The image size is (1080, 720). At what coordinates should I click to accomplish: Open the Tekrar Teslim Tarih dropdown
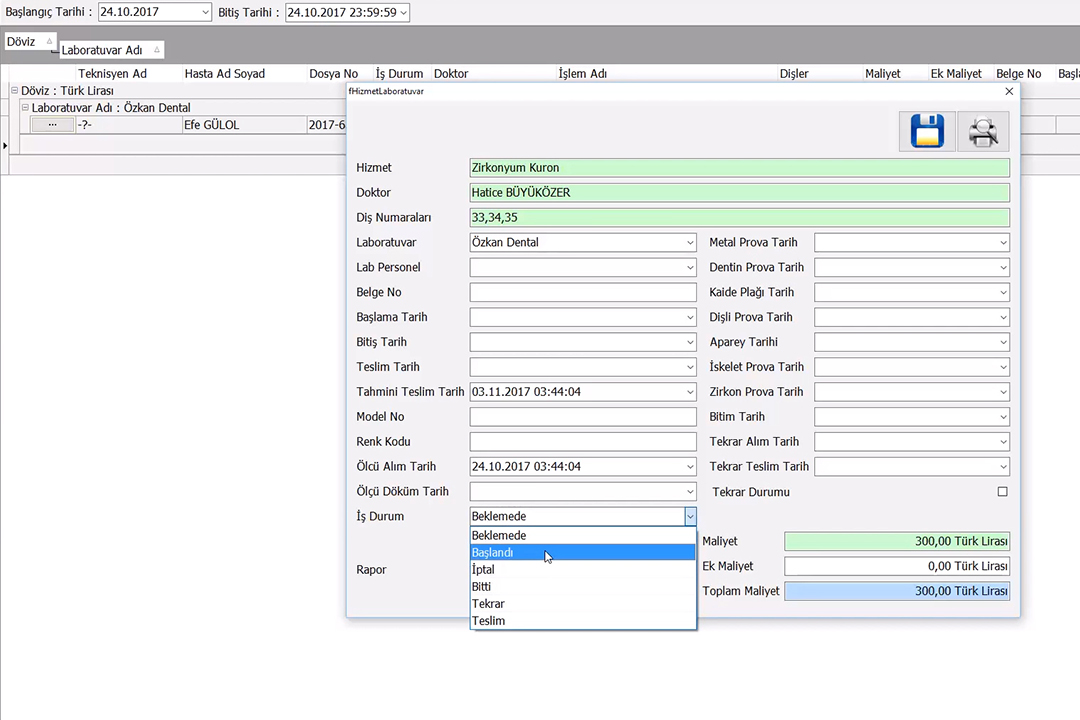point(1004,466)
